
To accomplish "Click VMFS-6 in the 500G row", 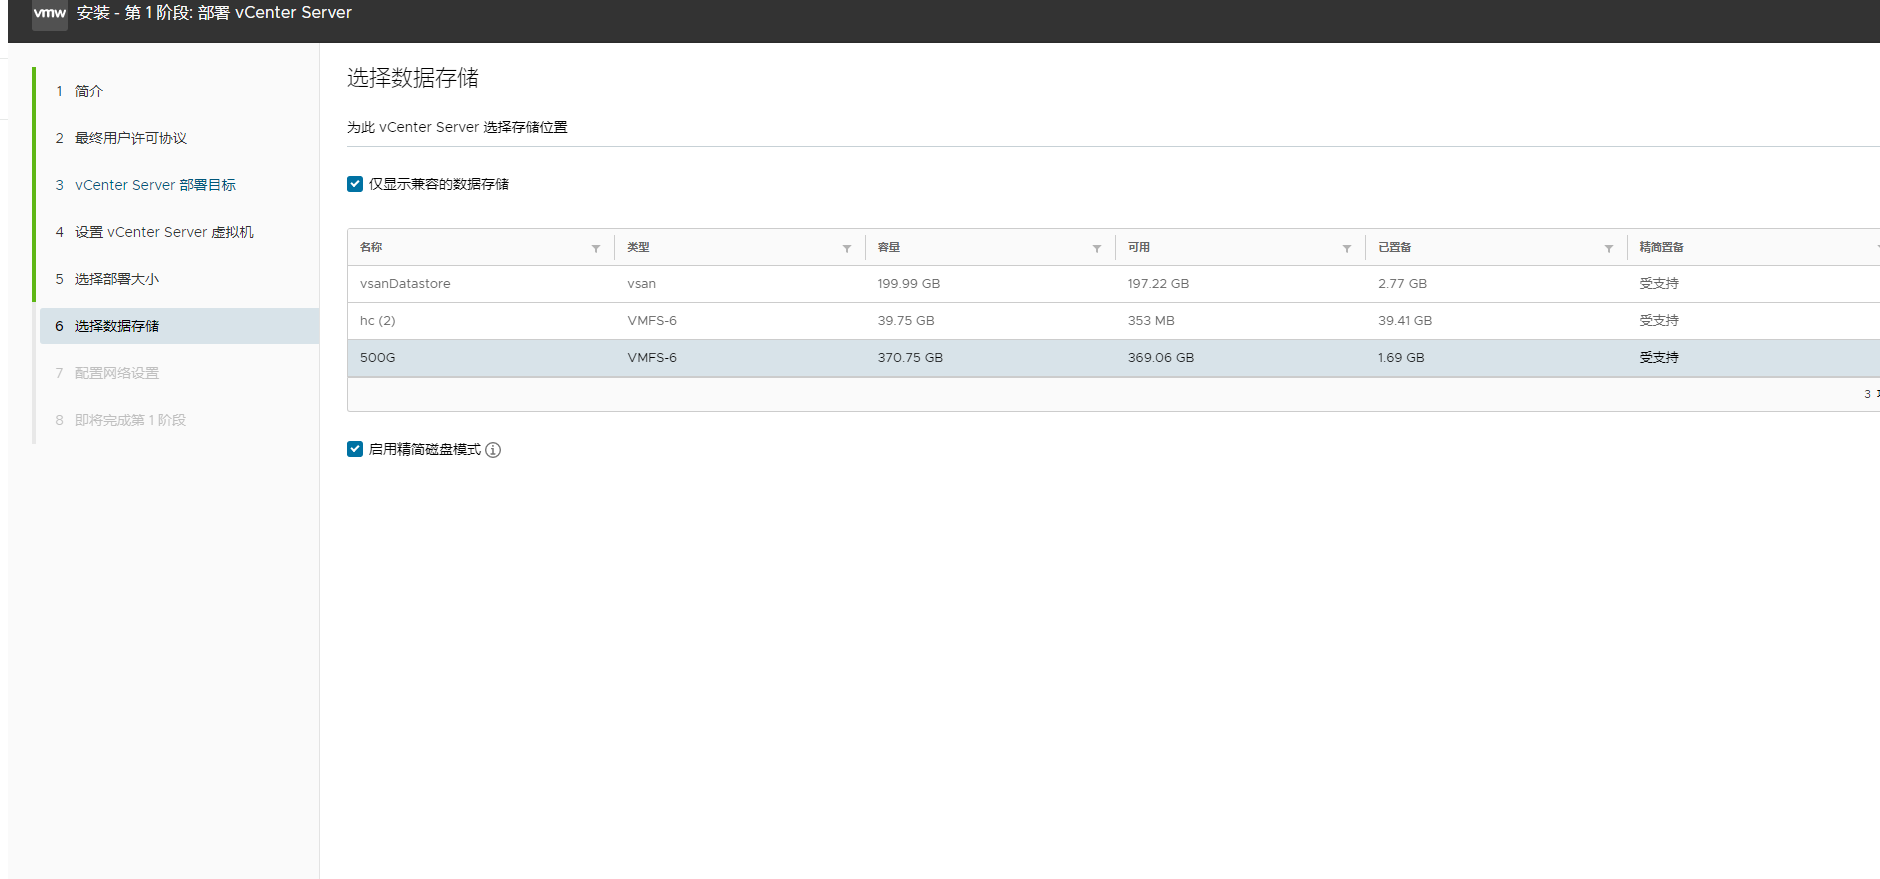I will 652,358.
